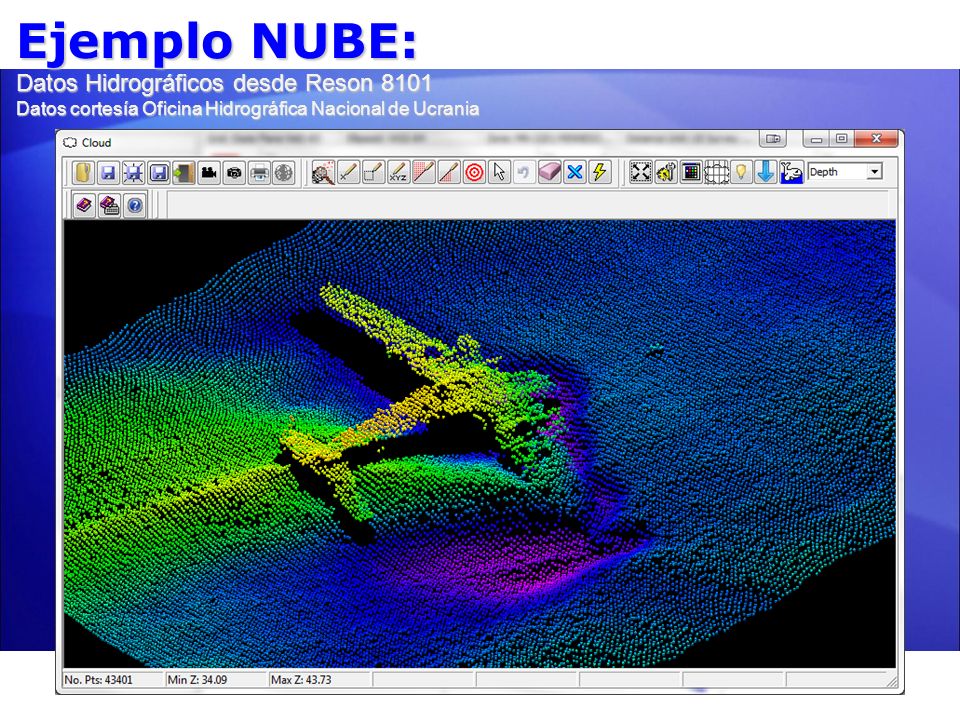Toggle the light bulb lighting icon
This screenshot has height=720, width=960.
tap(741, 173)
